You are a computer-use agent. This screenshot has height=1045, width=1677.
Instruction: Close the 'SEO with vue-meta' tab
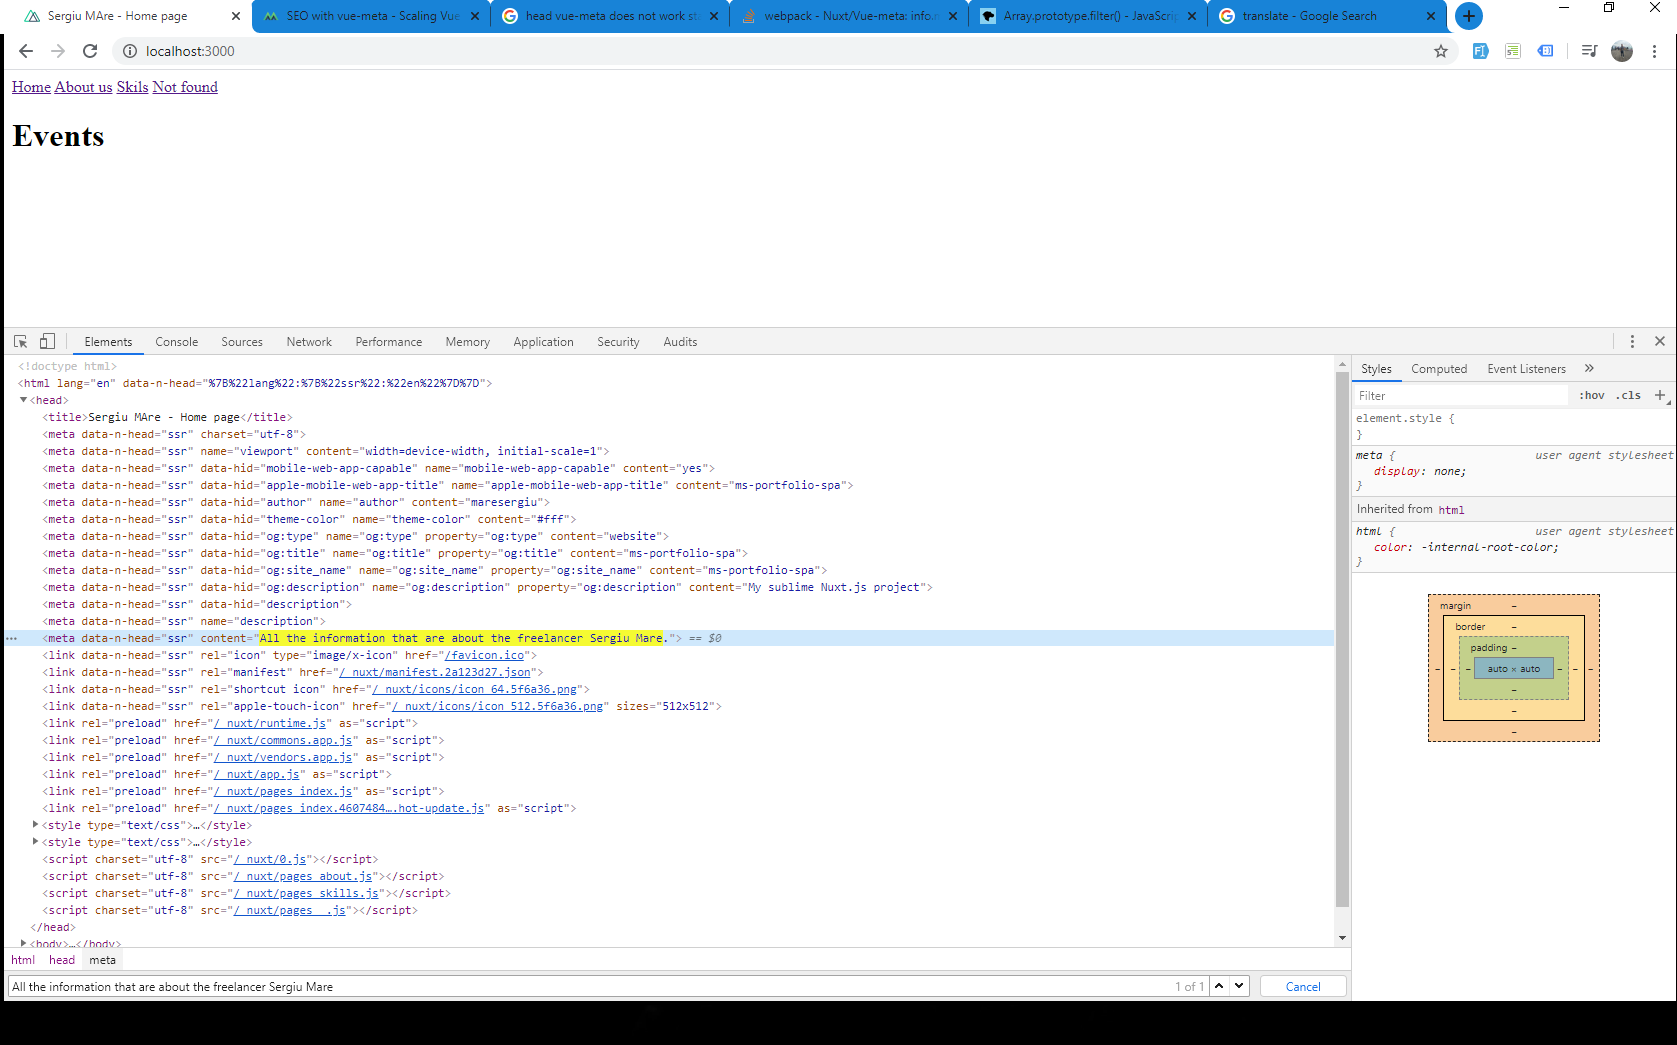pos(474,16)
